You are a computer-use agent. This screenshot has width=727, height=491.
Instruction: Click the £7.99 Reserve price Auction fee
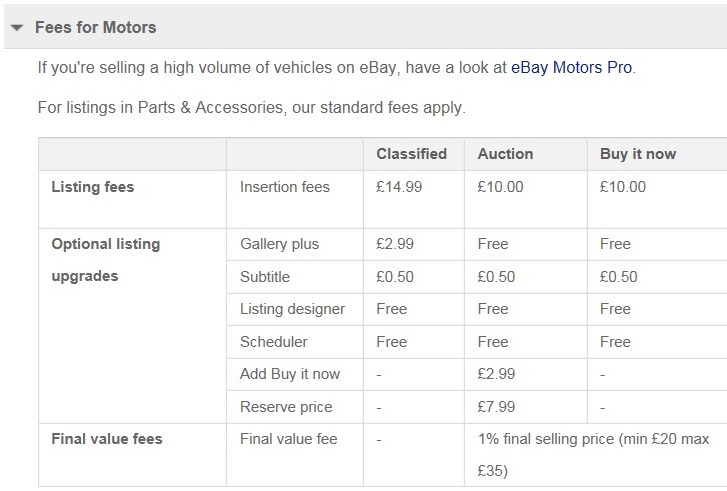pyautogui.click(x=497, y=407)
